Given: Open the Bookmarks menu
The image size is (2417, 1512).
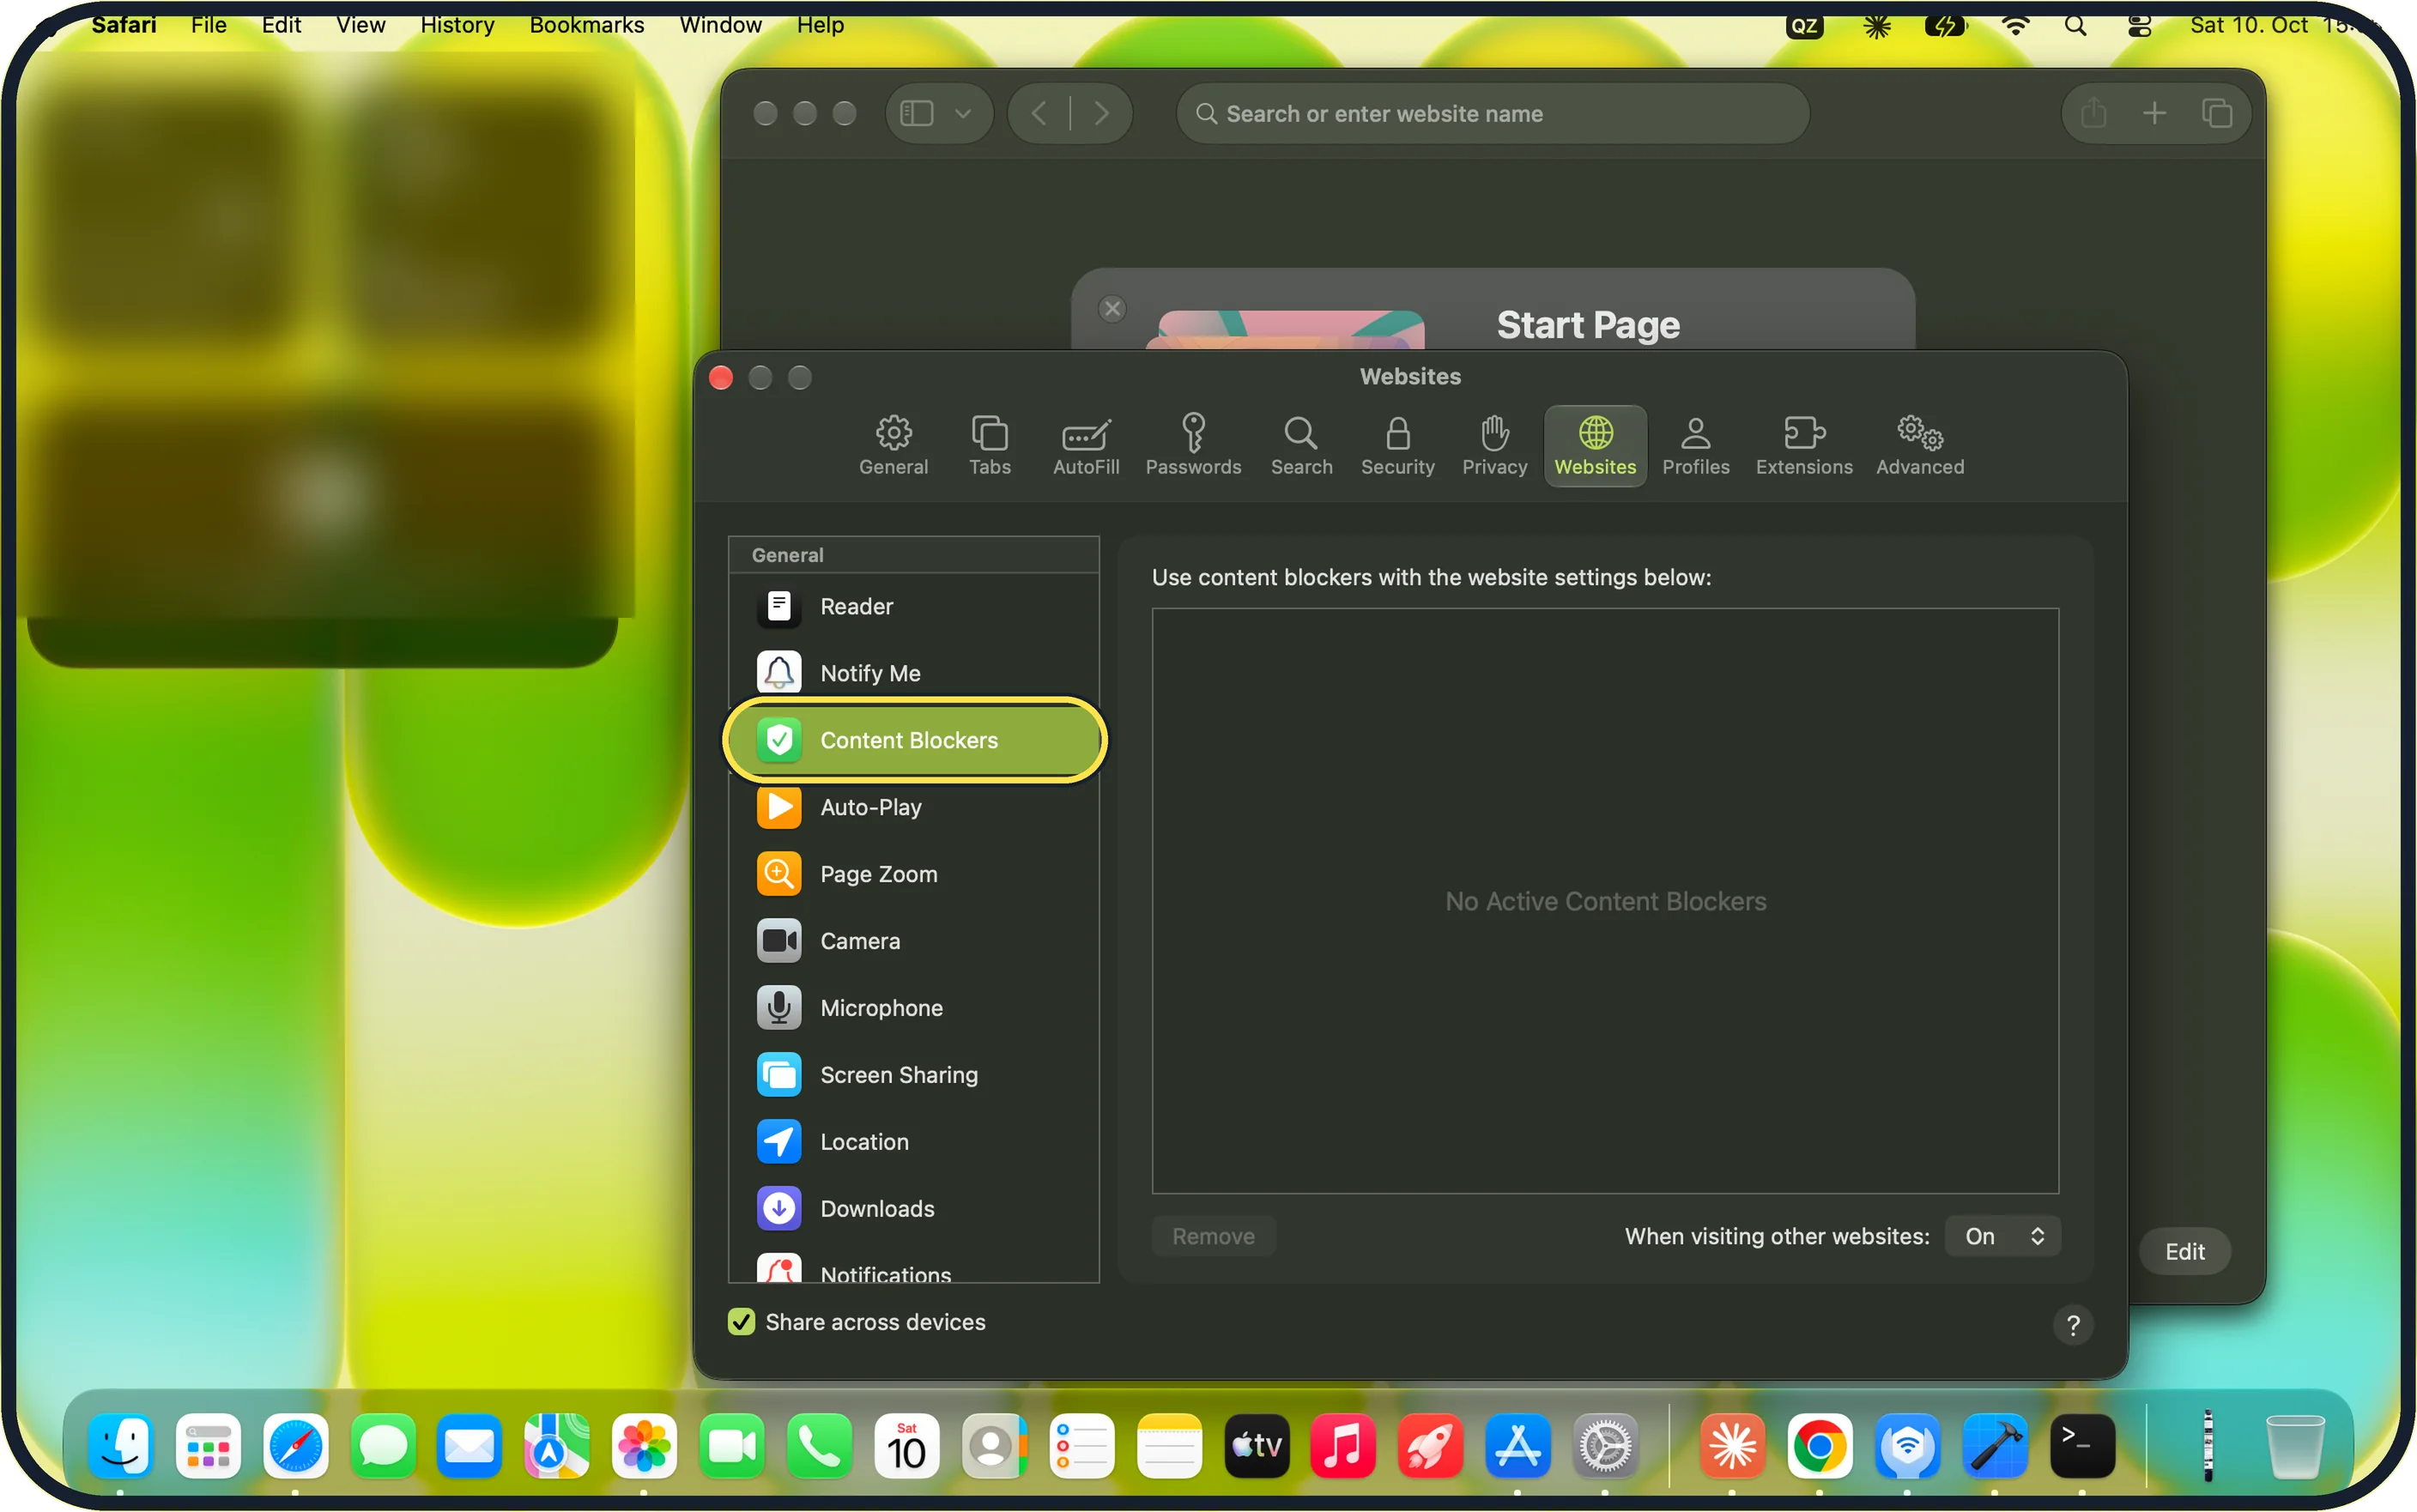Looking at the screenshot, I should click(587, 25).
